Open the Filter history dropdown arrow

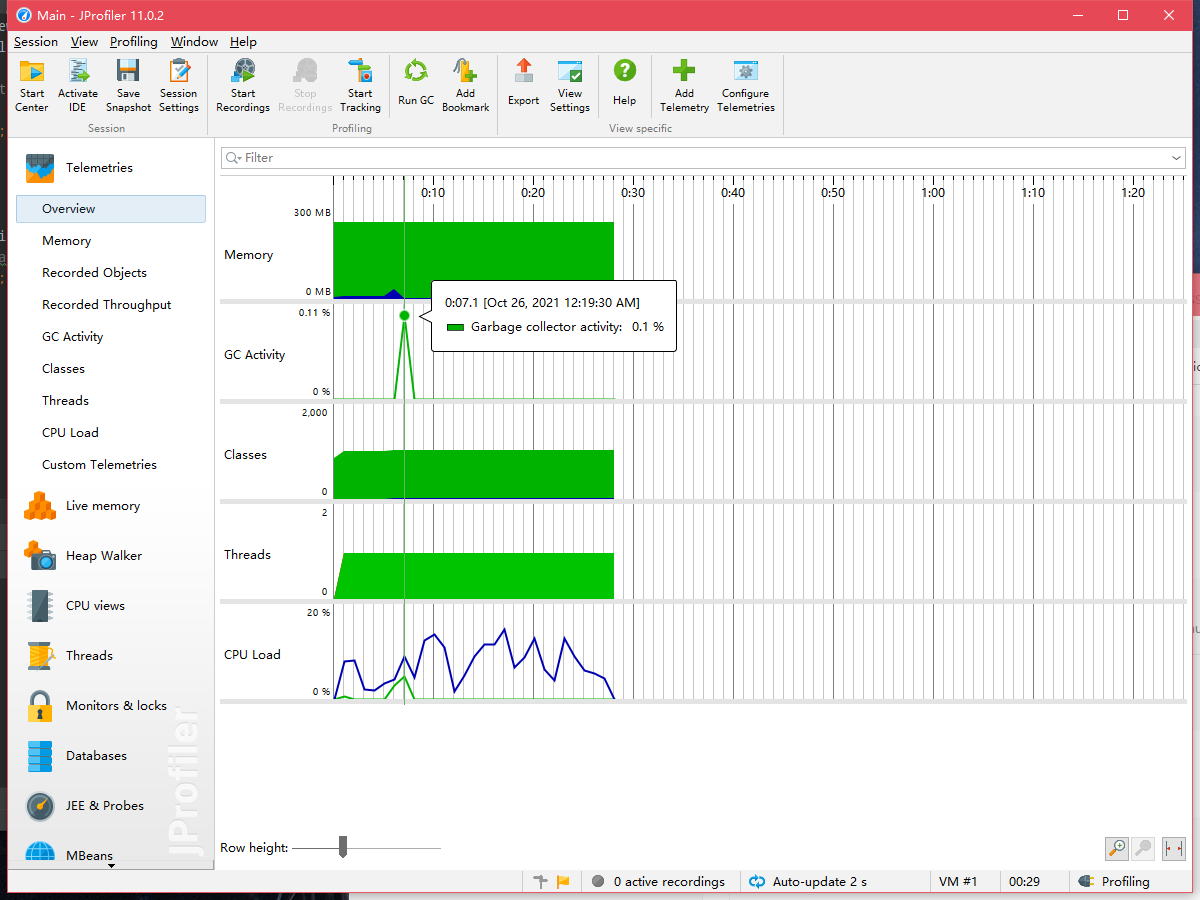[1177, 158]
